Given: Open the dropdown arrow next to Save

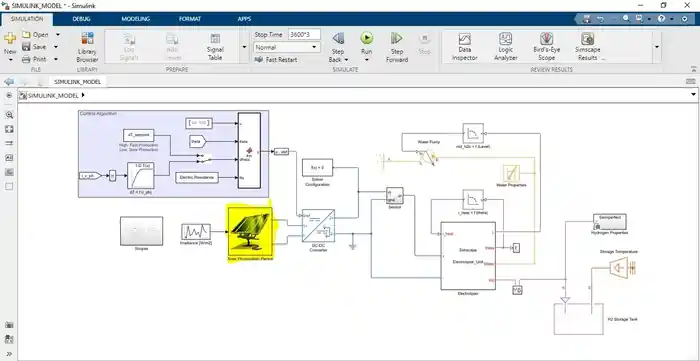Looking at the screenshot, I should click(x=56, y=47).
